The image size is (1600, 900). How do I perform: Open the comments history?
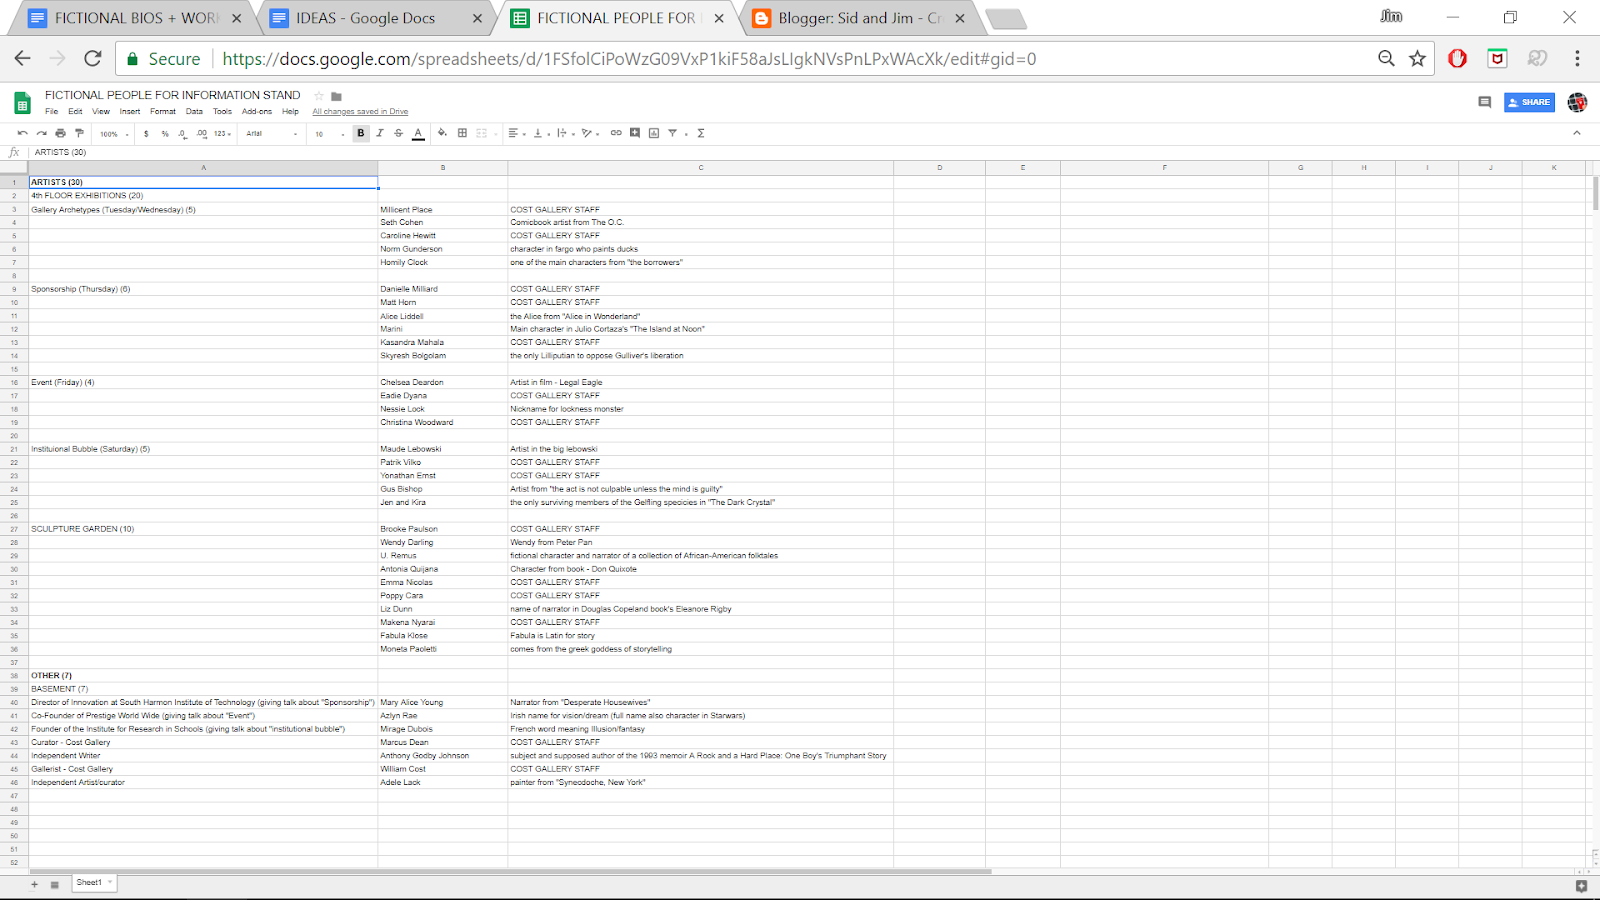click(x=1485, y=102)
